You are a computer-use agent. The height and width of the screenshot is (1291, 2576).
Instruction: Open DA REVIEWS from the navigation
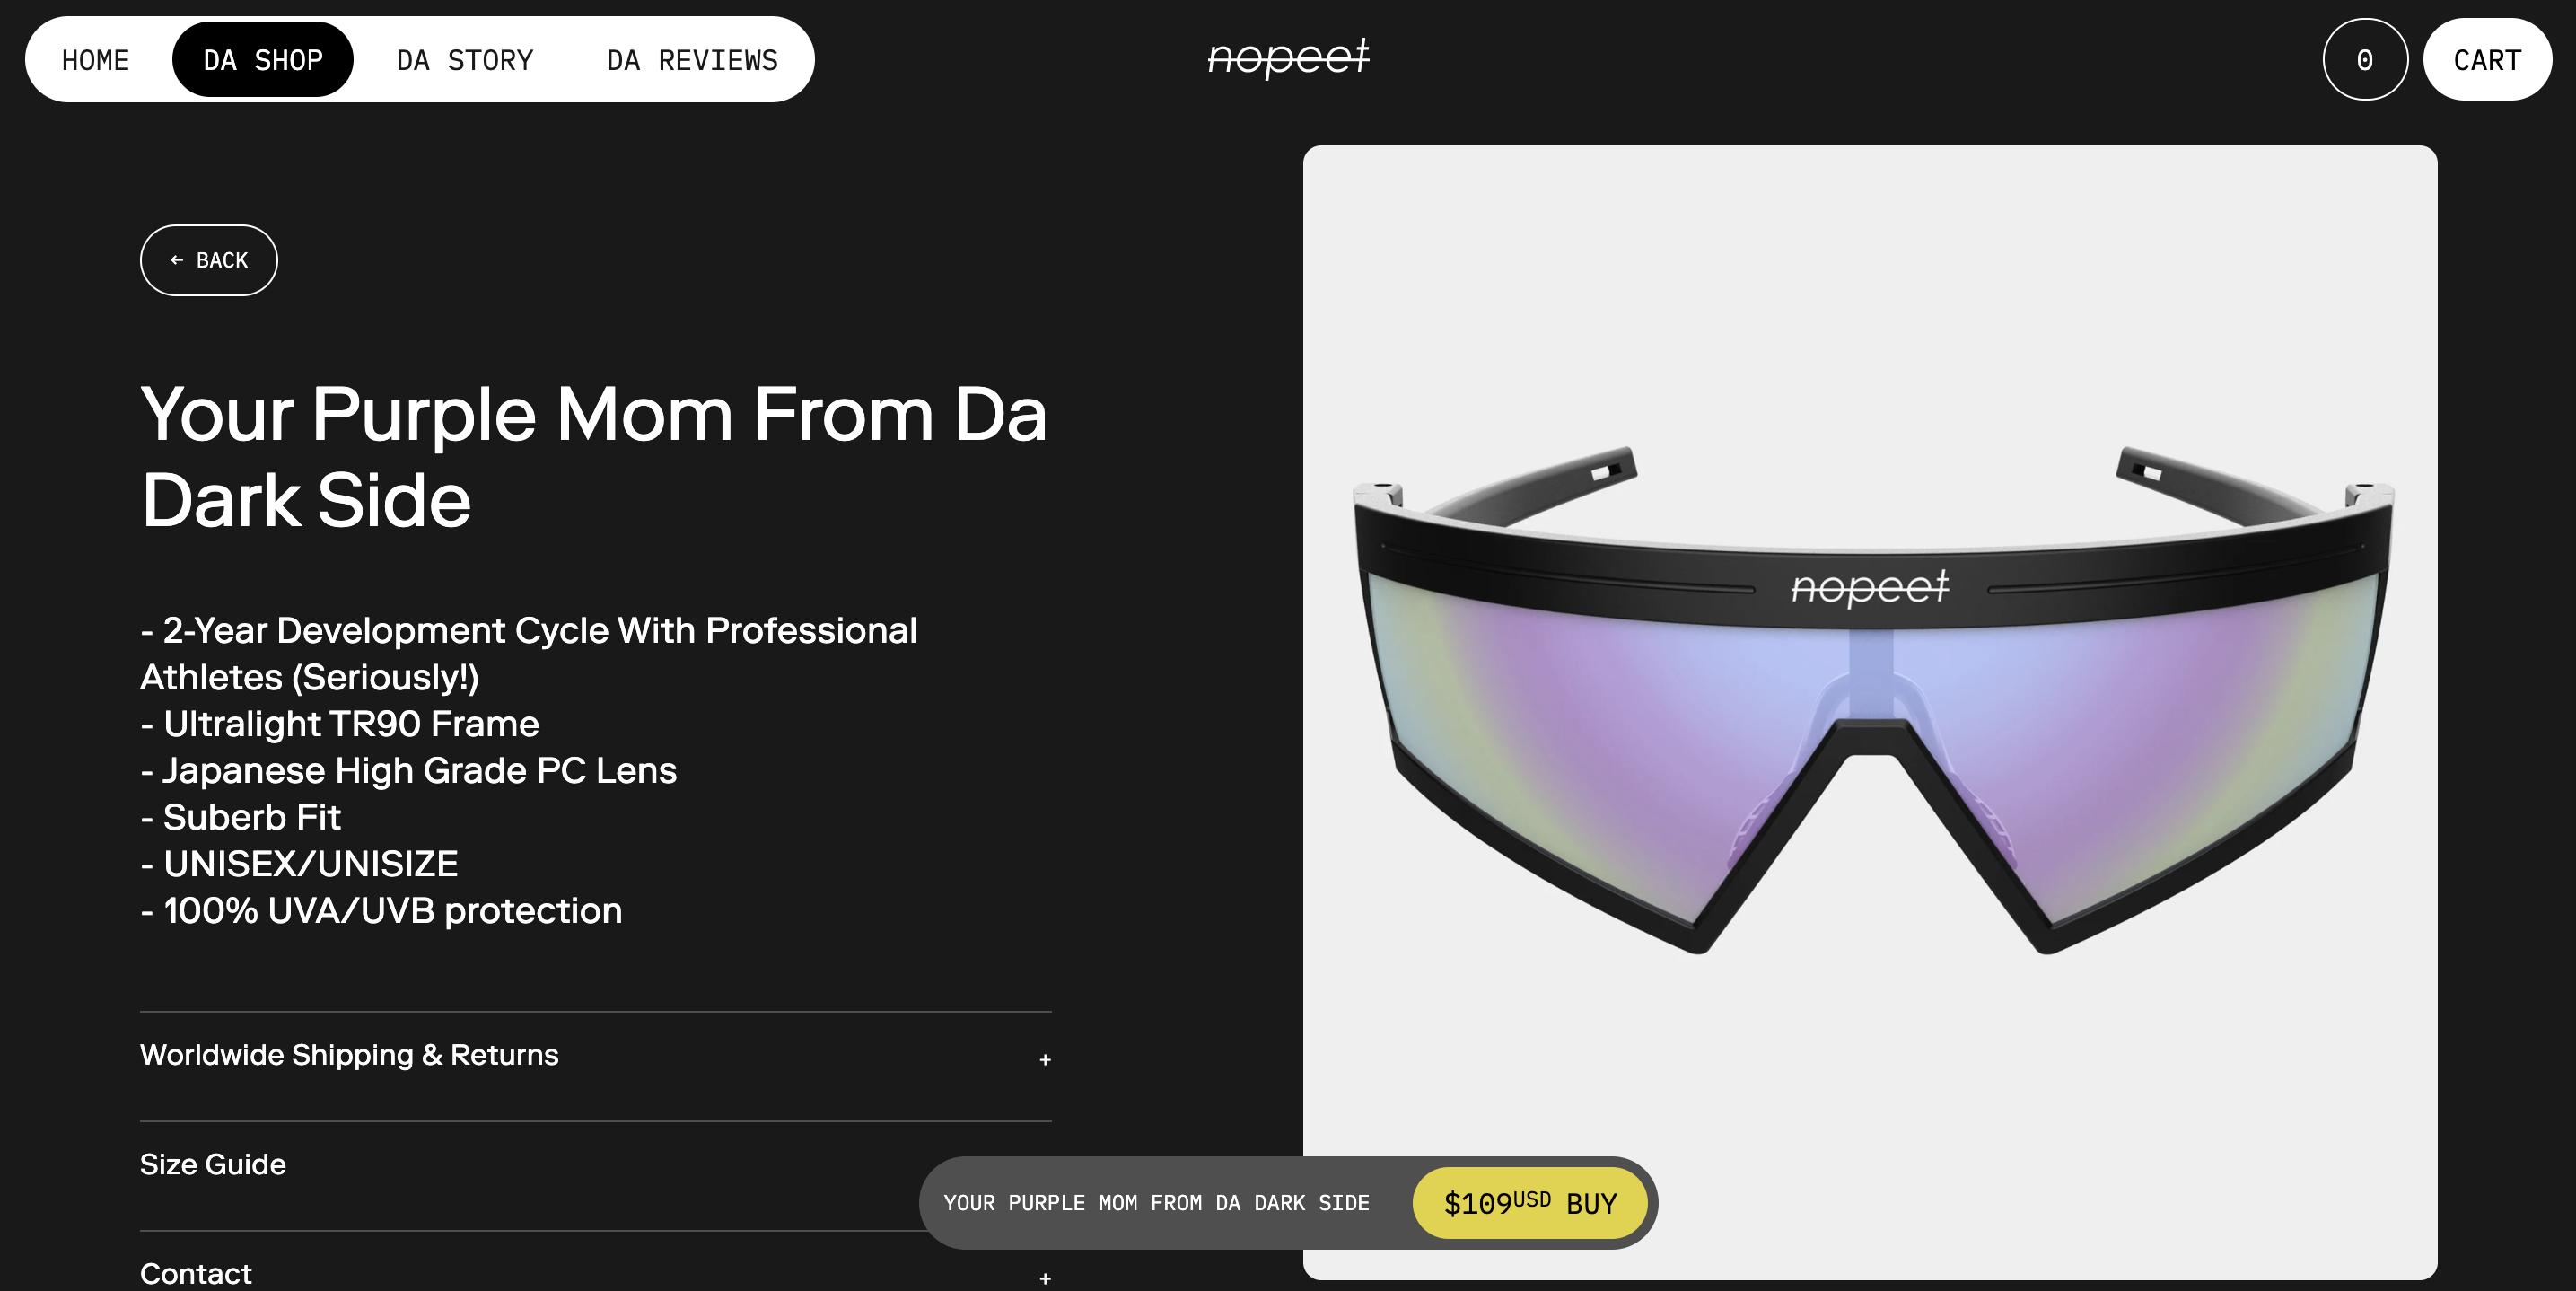pyautogui.click(x=692, y=60)
